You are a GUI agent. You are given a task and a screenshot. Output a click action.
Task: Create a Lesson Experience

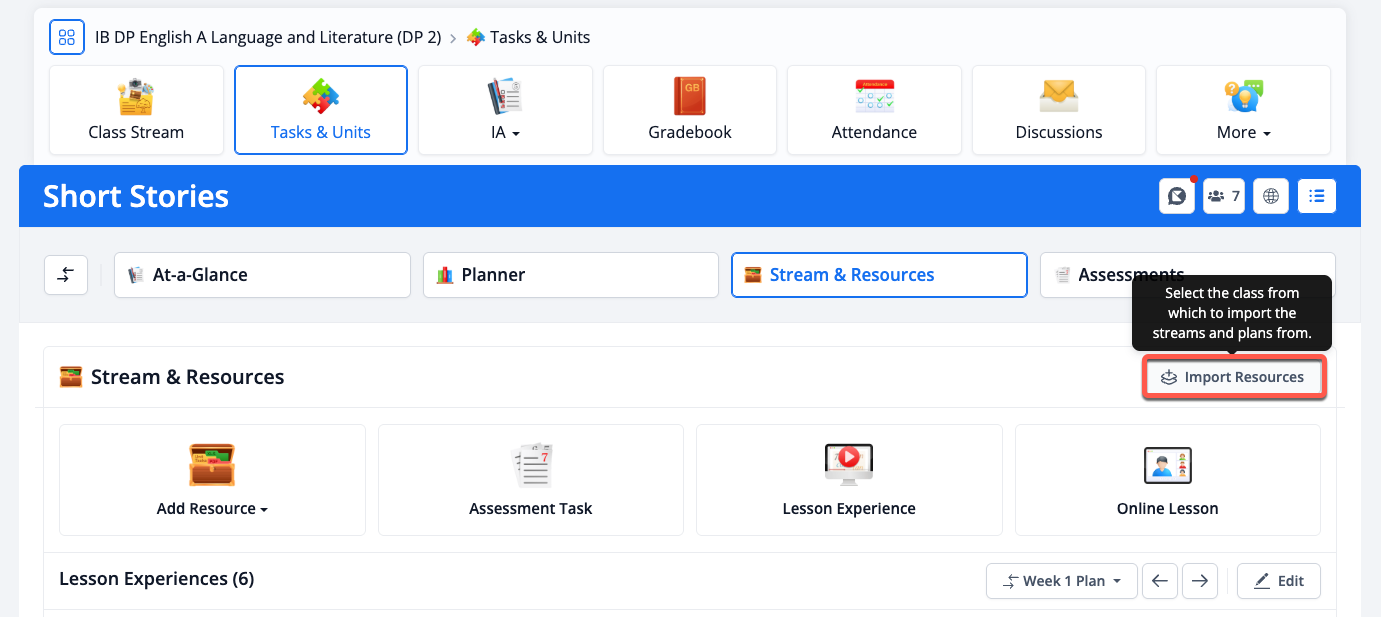tap(849, 480)
